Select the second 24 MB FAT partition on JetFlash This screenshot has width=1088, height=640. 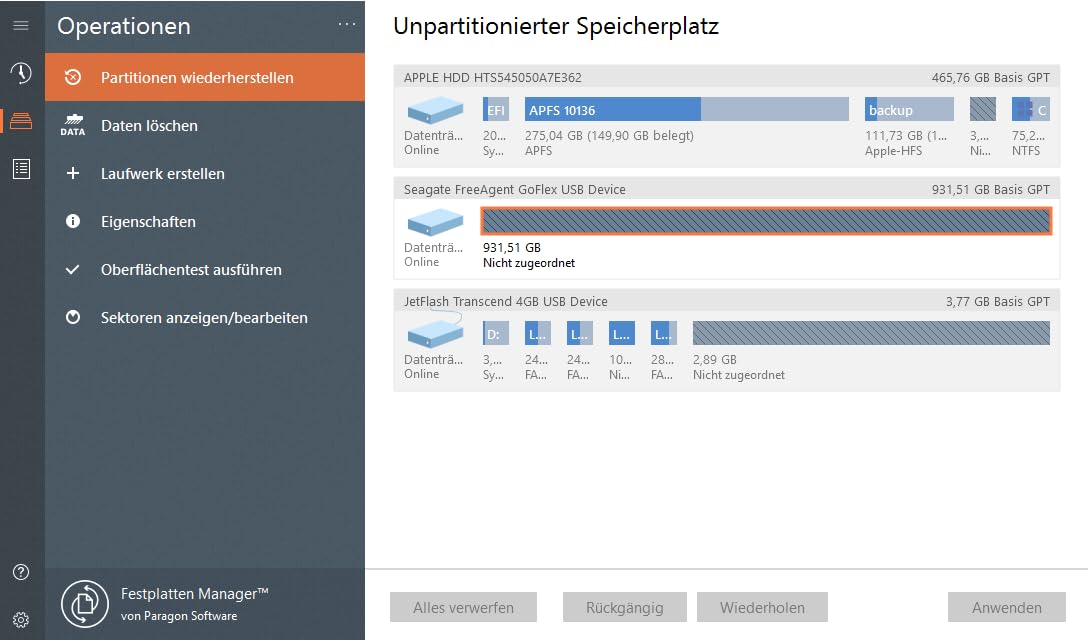pos(579,333)
